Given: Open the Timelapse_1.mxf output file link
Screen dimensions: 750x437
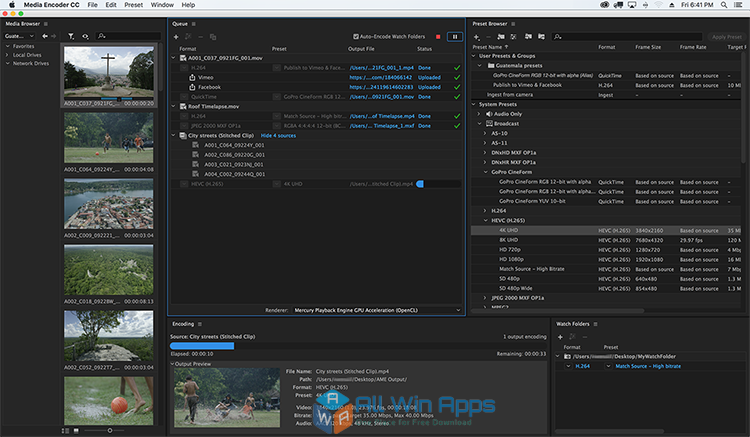Looking at the screenshot, I should [x=382, y=126].
